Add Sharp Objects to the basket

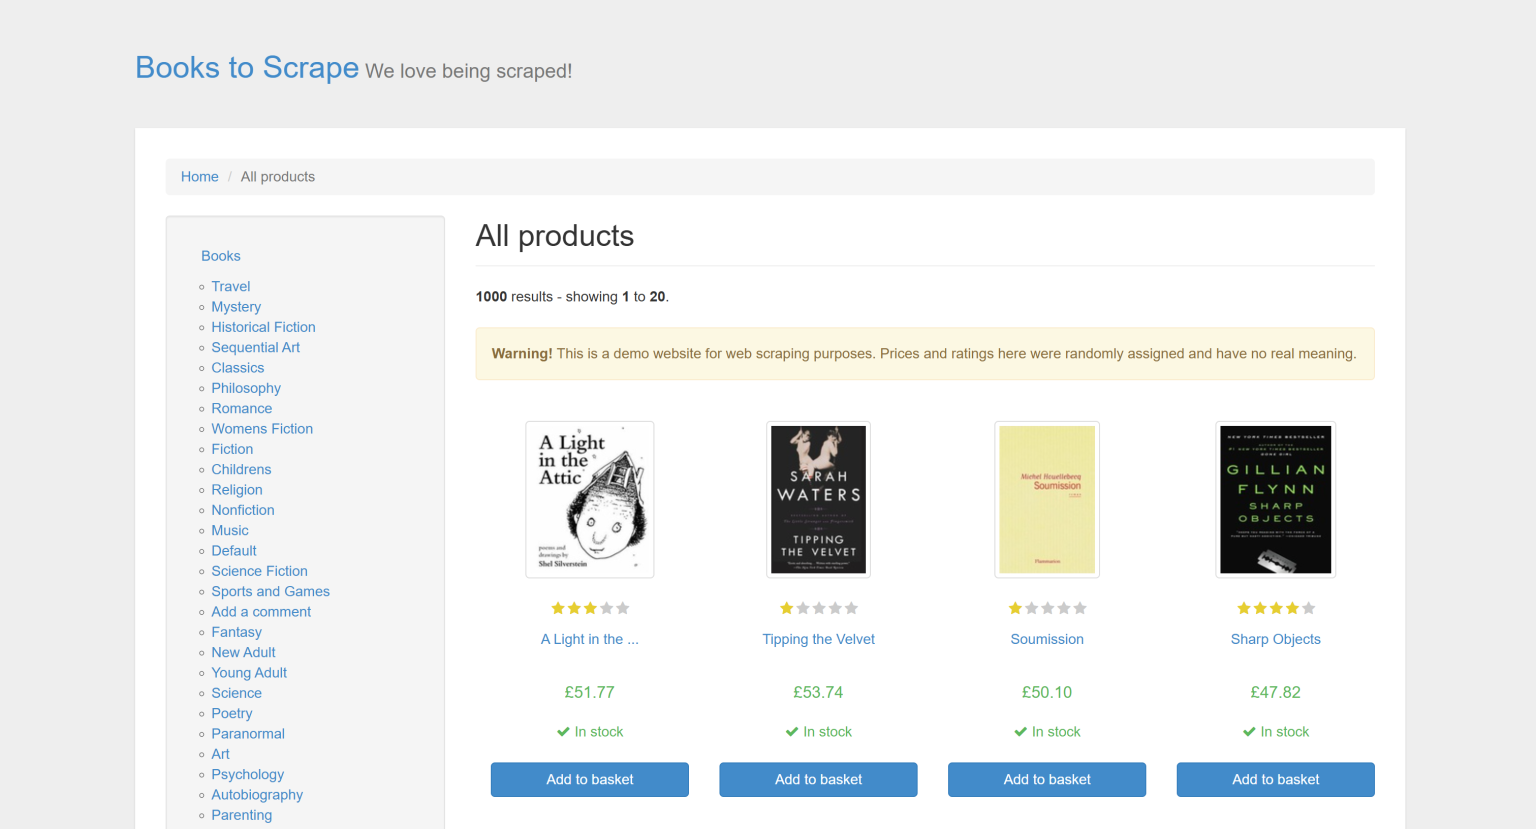click(1275, 779)
